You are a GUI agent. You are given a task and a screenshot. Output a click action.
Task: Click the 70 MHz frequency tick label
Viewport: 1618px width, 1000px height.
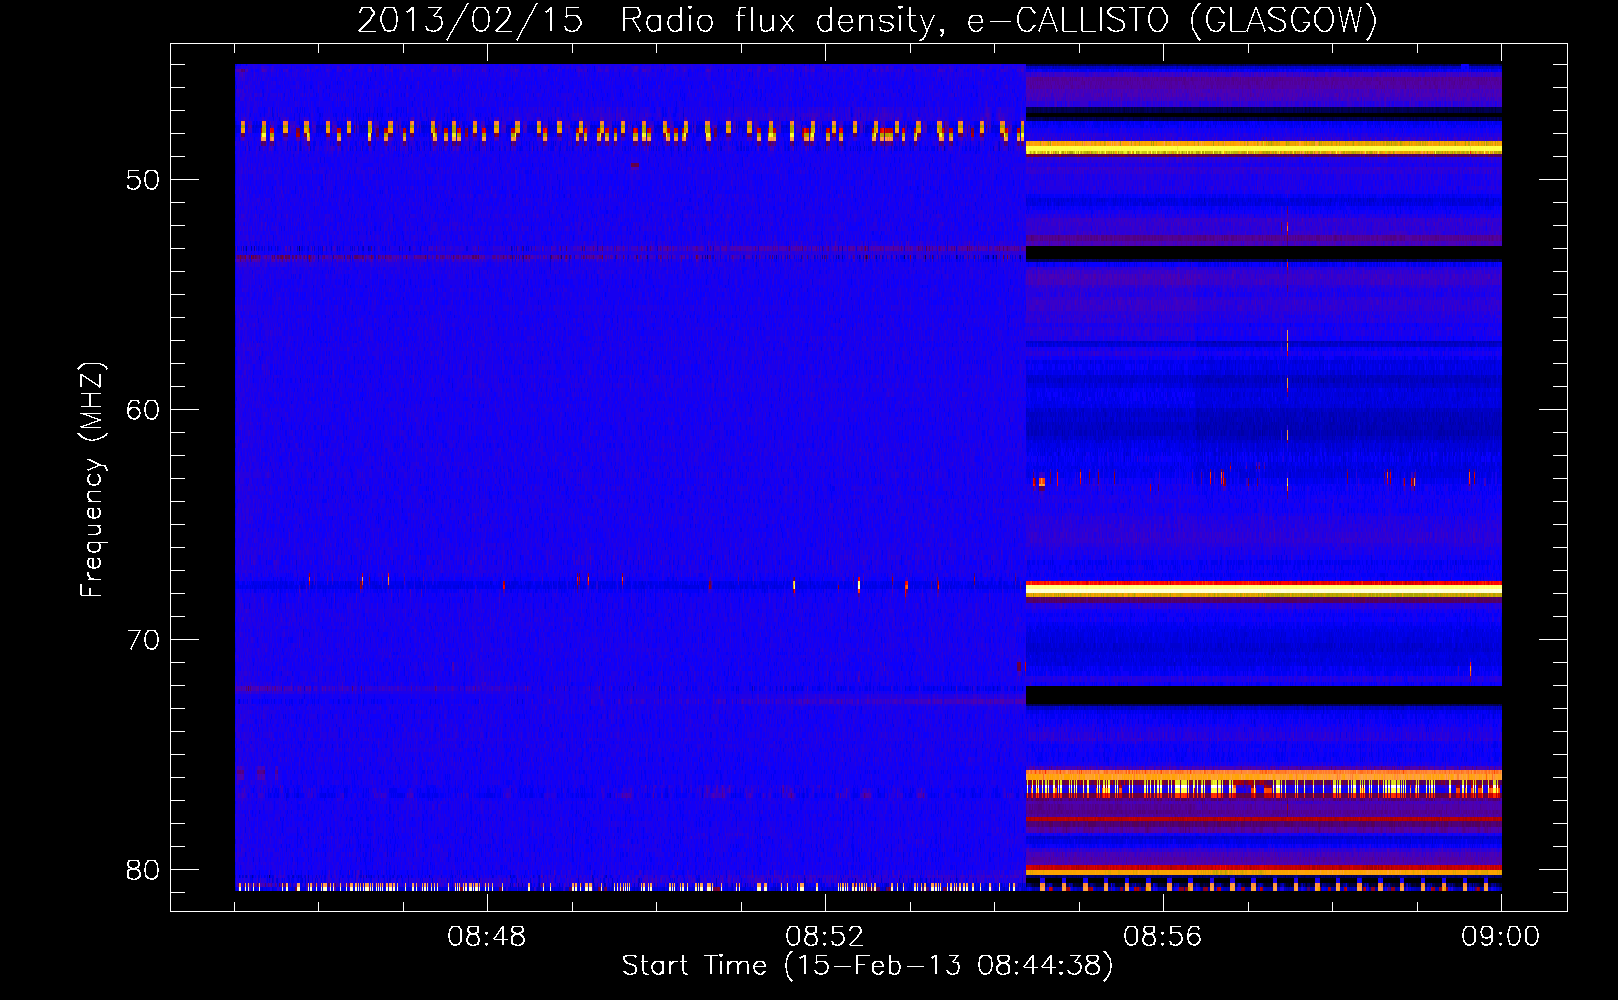pos(143,640)
